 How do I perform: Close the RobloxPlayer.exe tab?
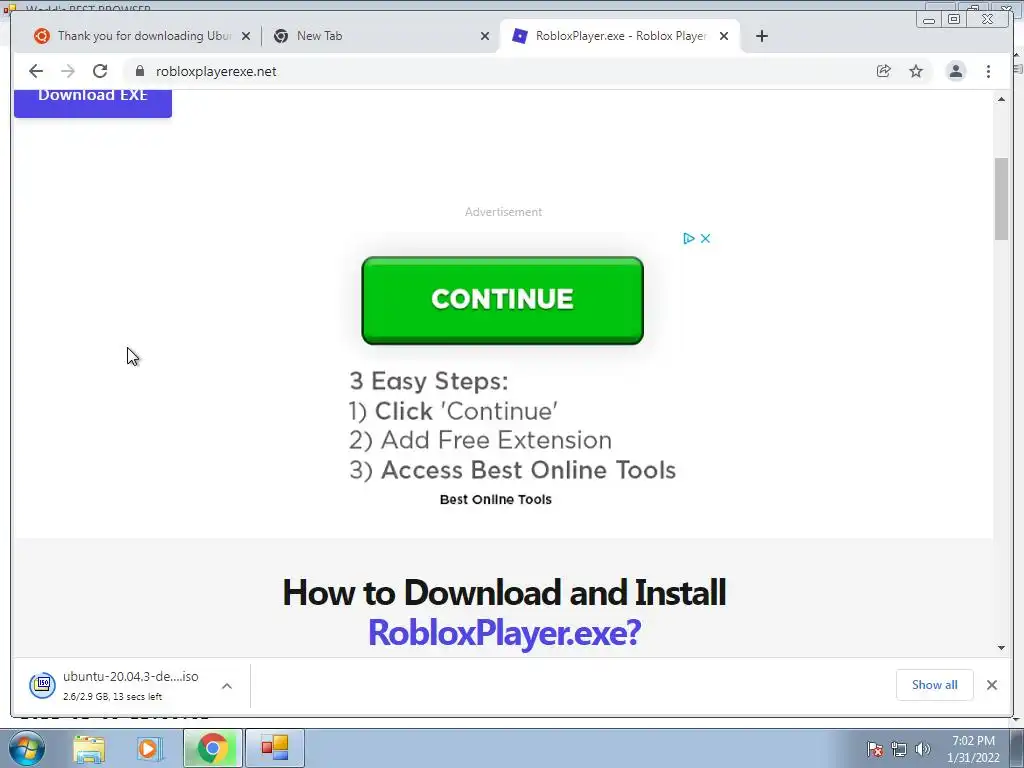[724, 37]
